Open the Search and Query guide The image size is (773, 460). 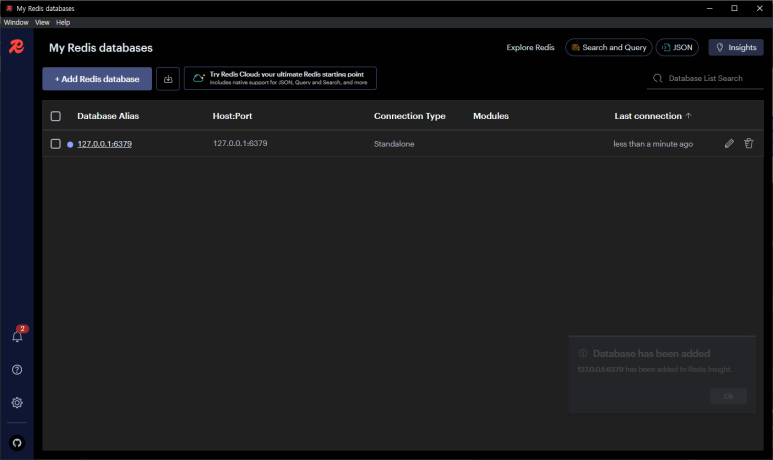pyautogui.click(x=609, y=47)
